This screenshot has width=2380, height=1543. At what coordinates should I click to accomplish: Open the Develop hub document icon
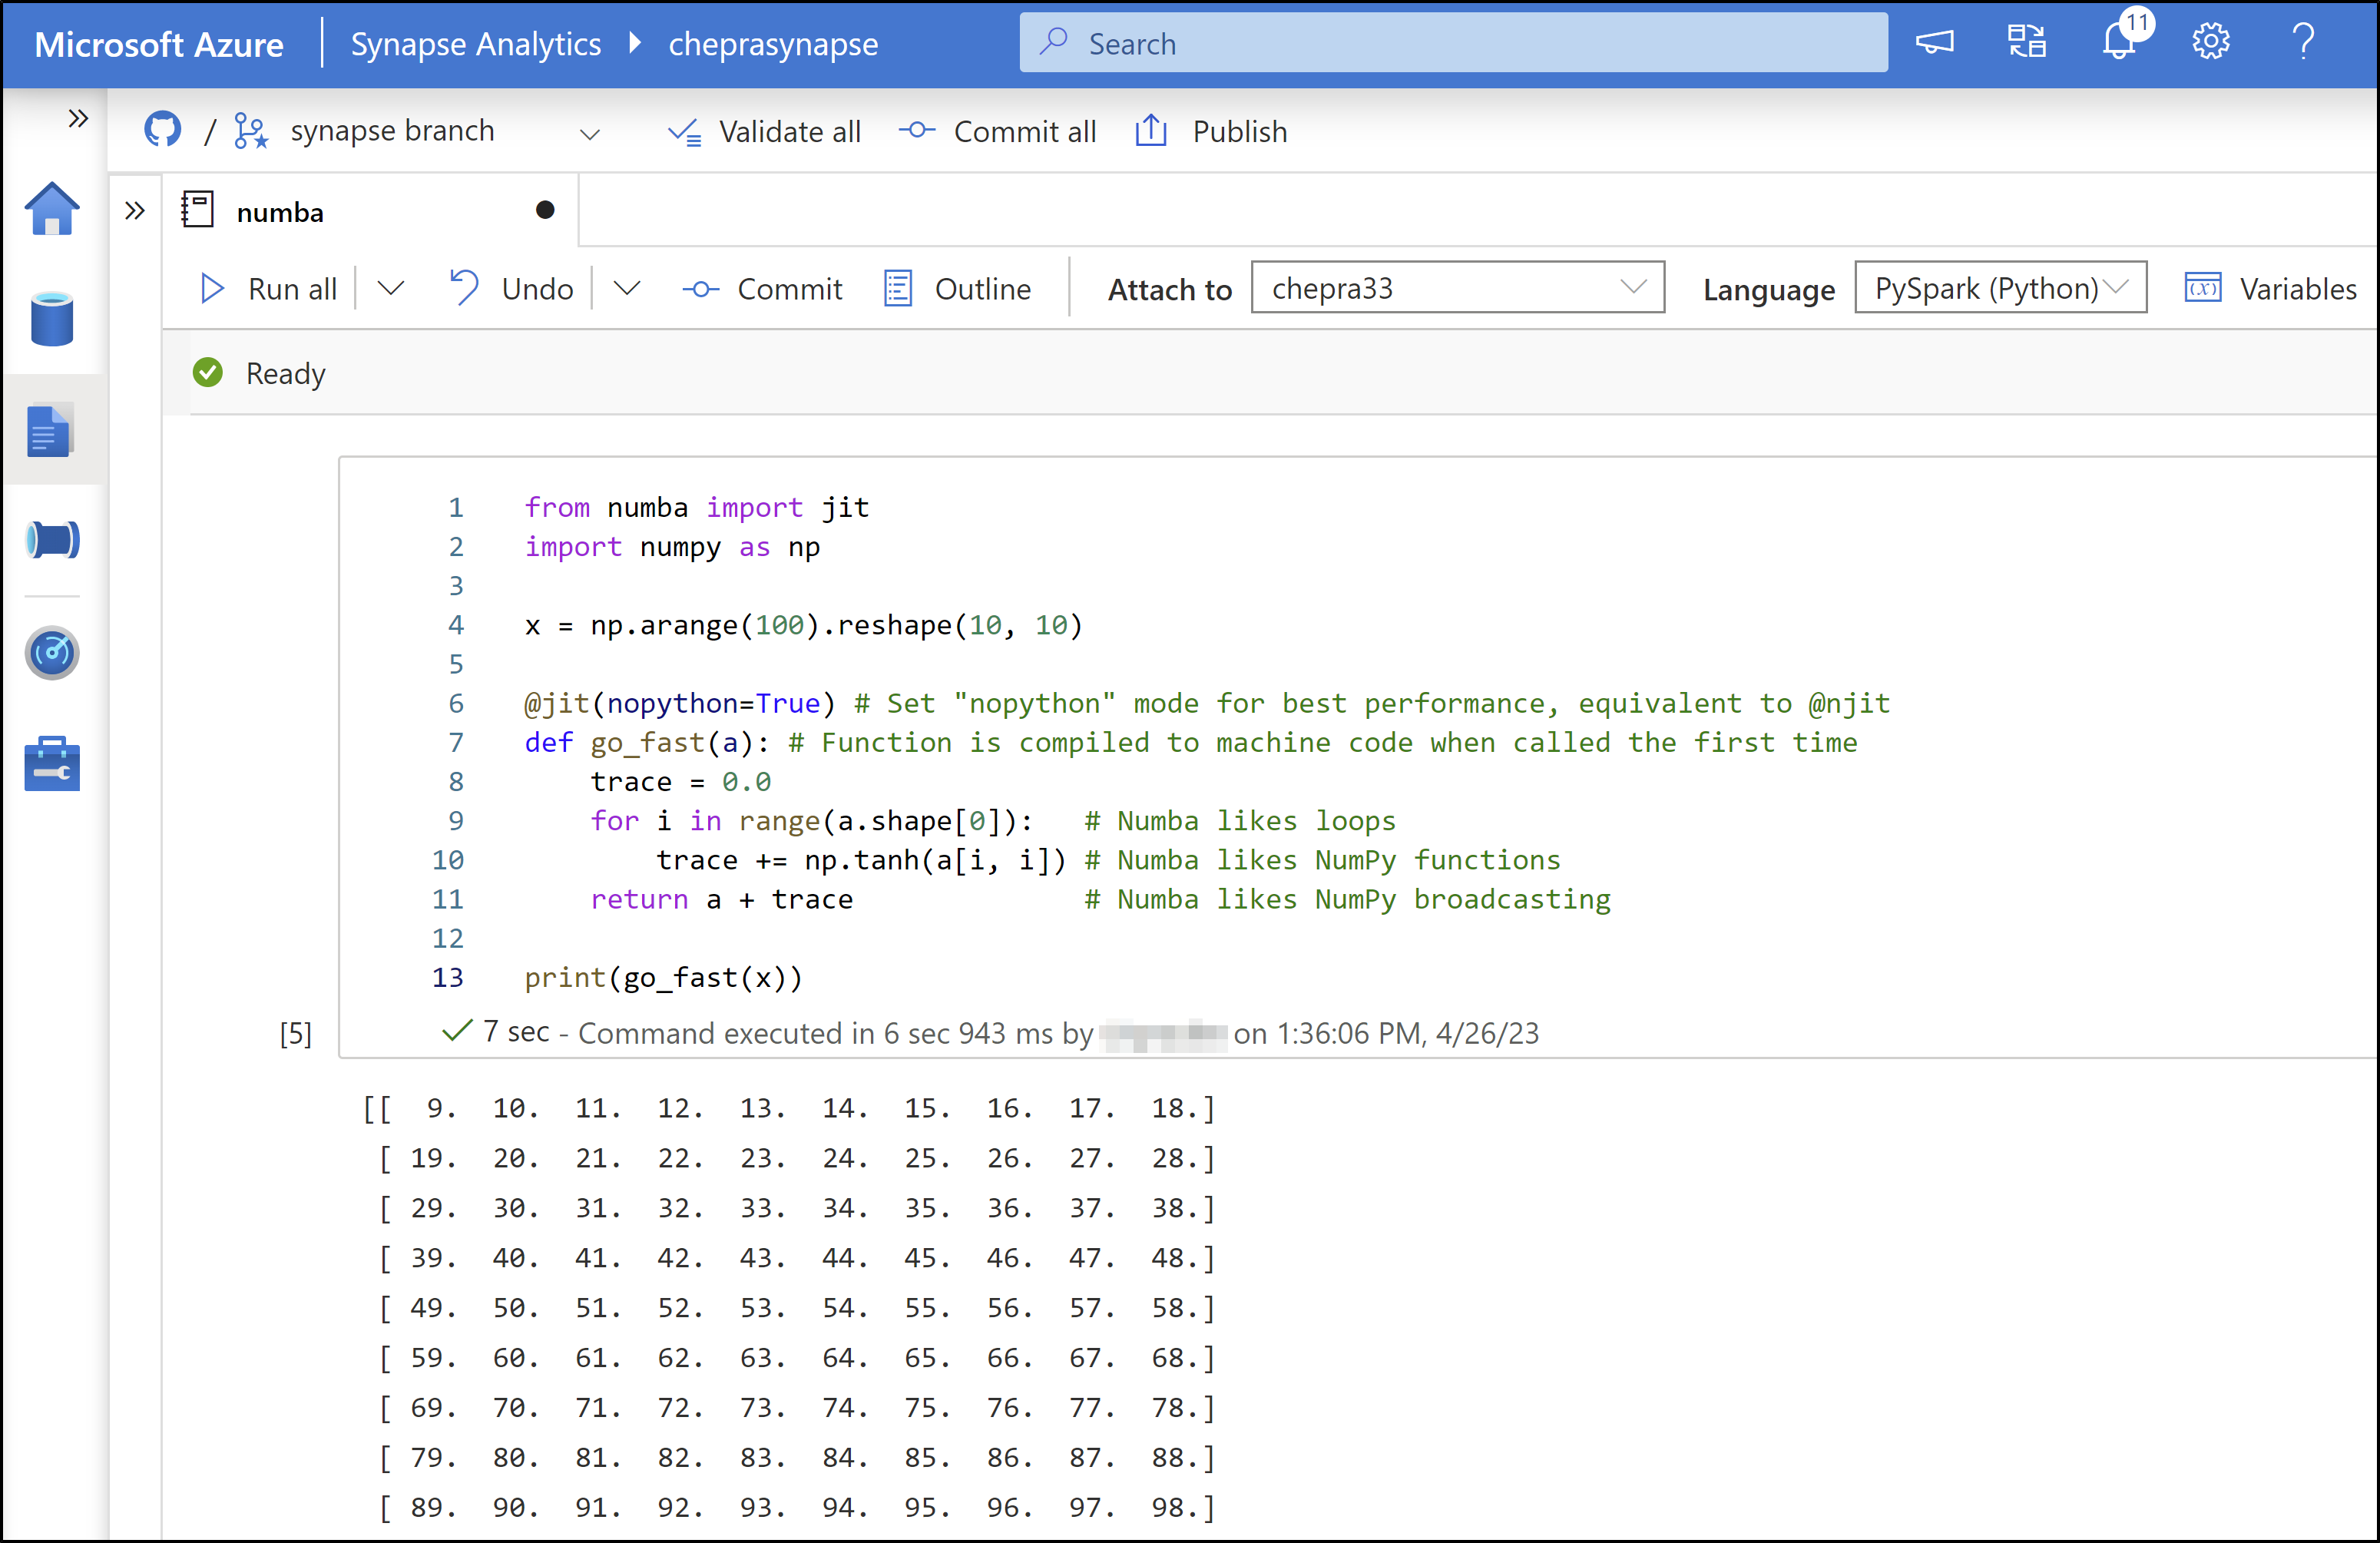50,430
